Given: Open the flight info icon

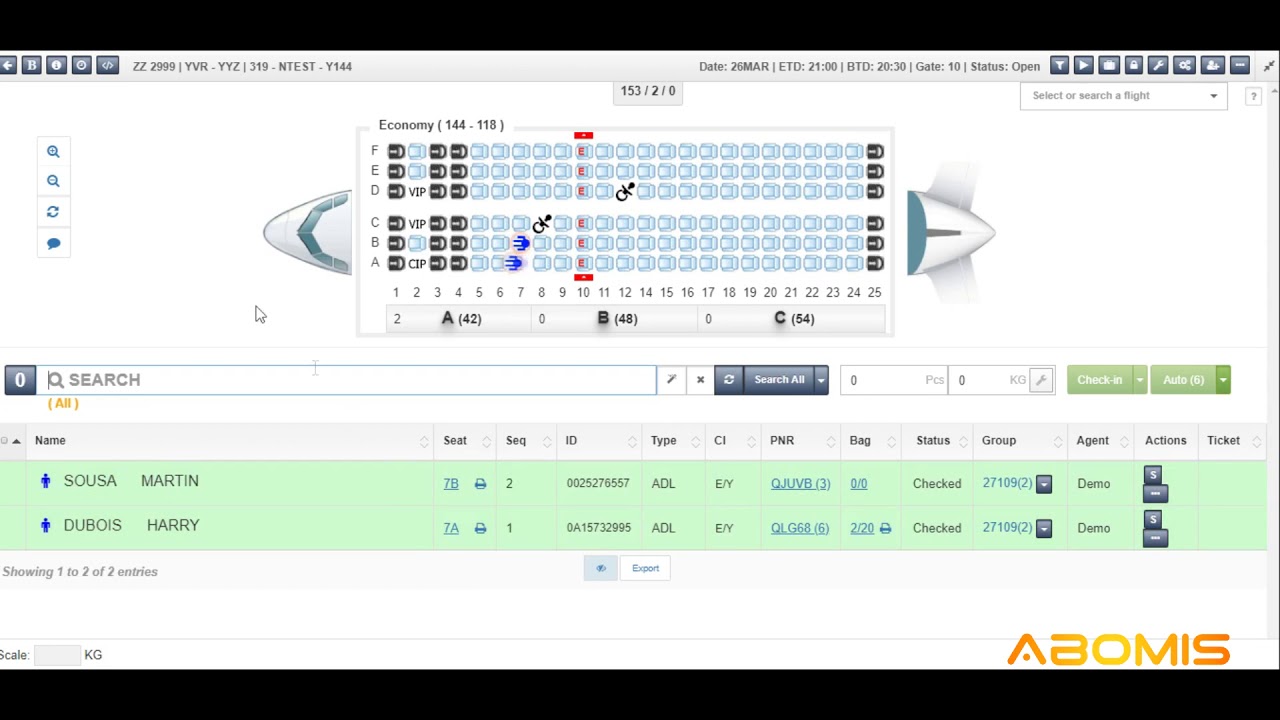Looking at the screenshot, I should pyautogui.click(x=56, y=66).
